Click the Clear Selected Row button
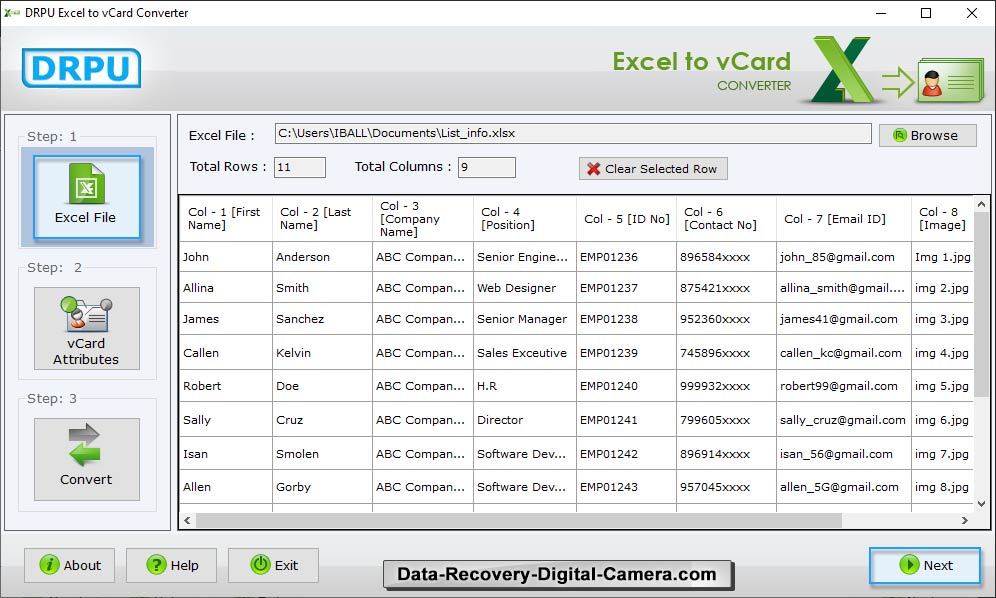The width and height of the screenshot is (996, 598). tap(653, 168)
